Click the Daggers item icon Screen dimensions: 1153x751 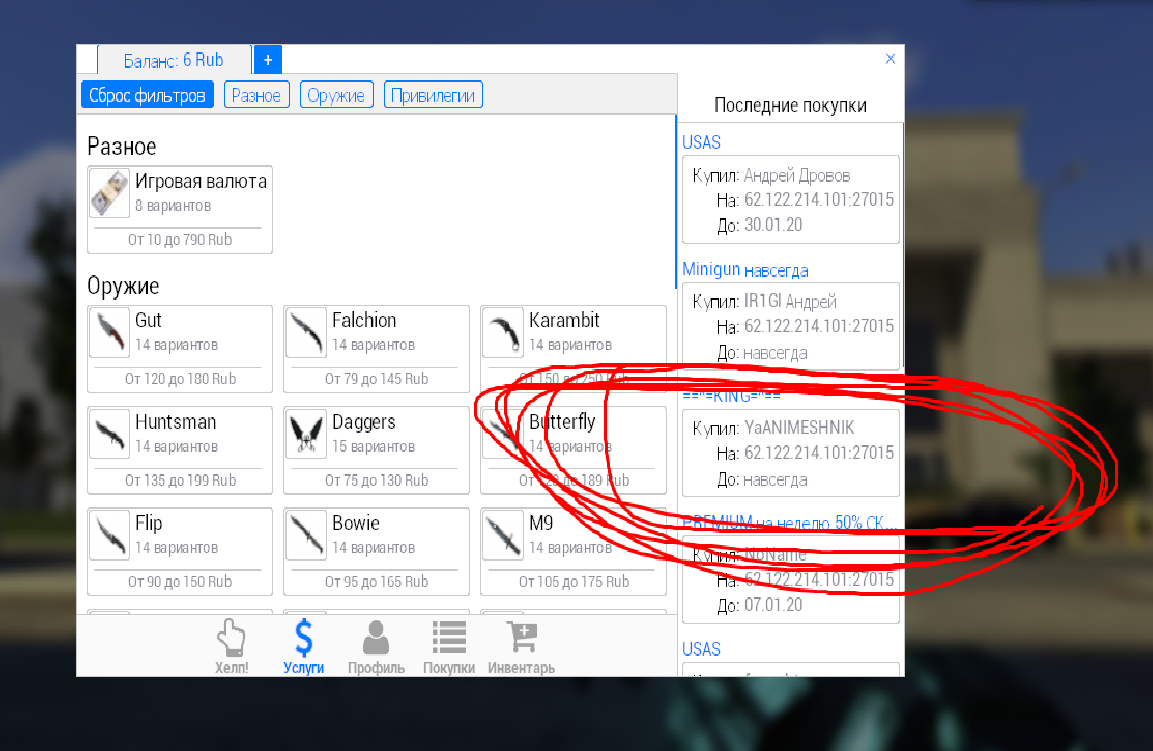[x=306, y=434]
